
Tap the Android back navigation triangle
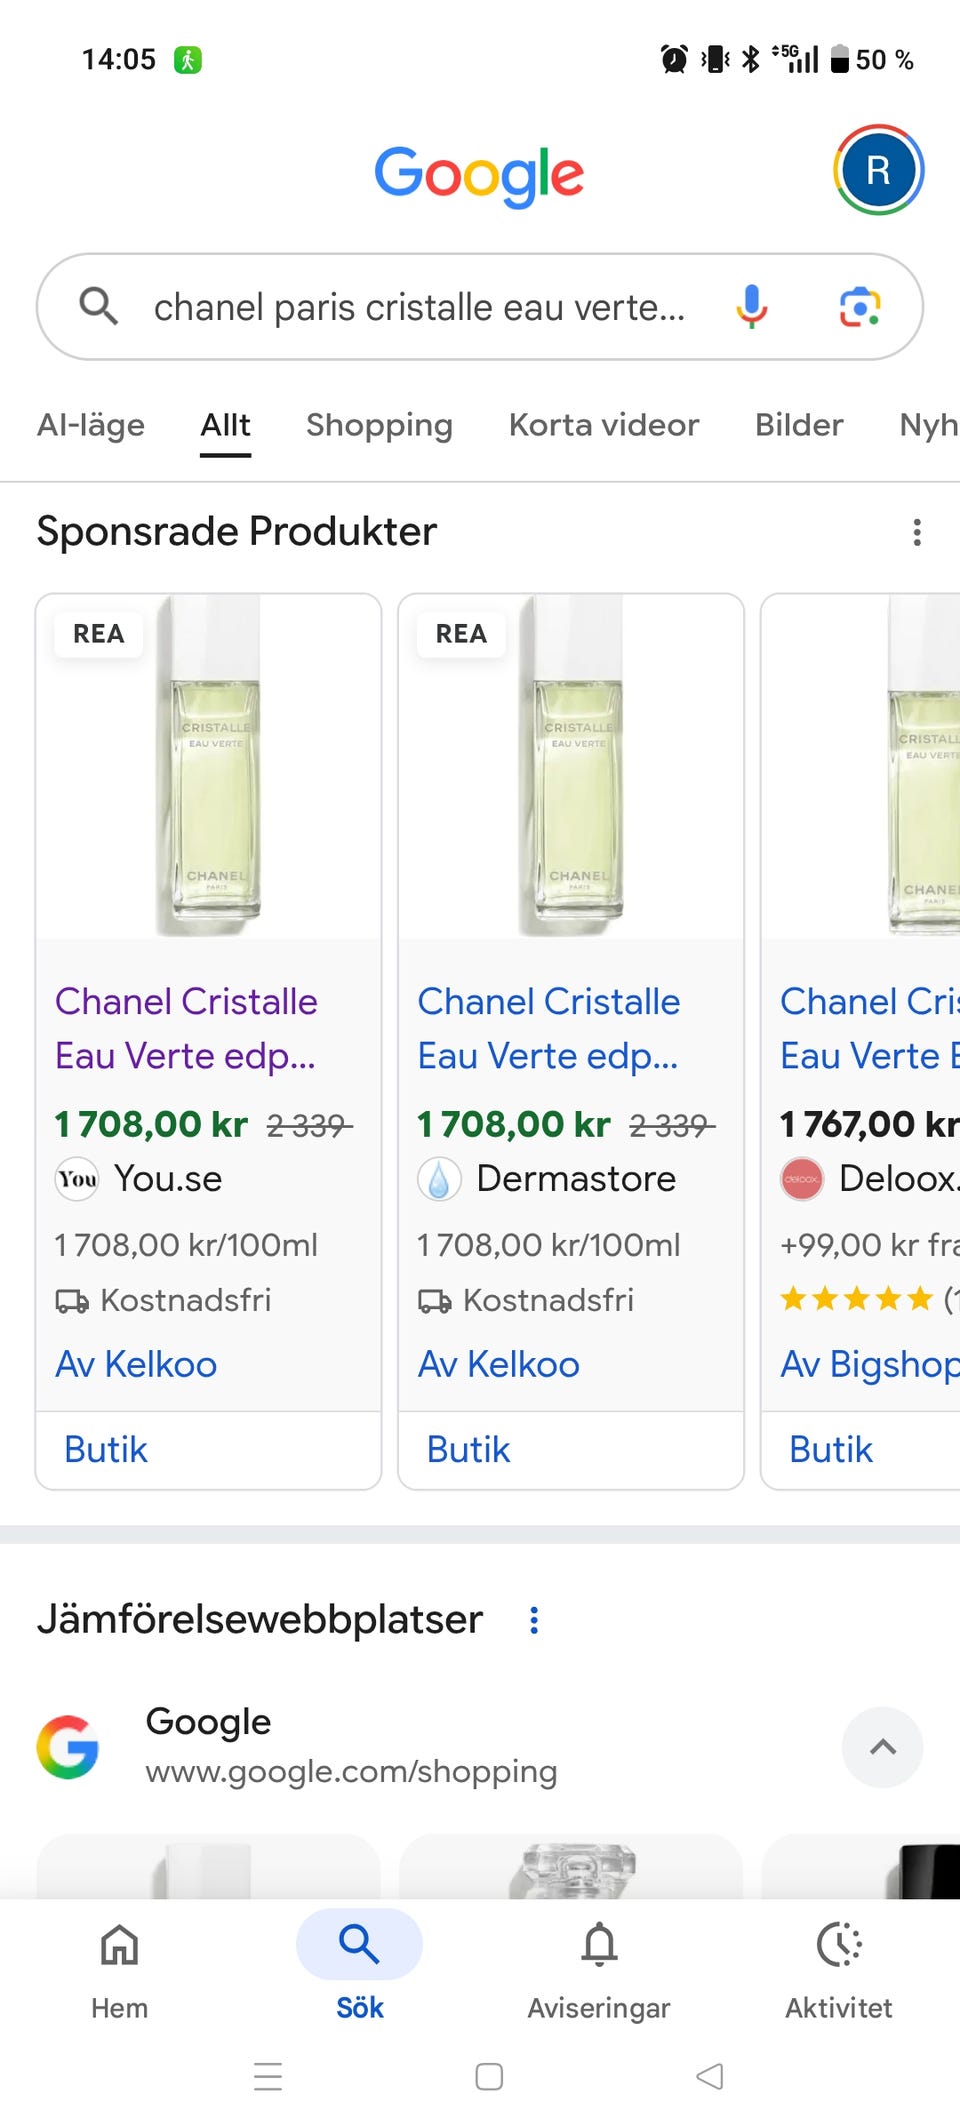(709, 2076)
